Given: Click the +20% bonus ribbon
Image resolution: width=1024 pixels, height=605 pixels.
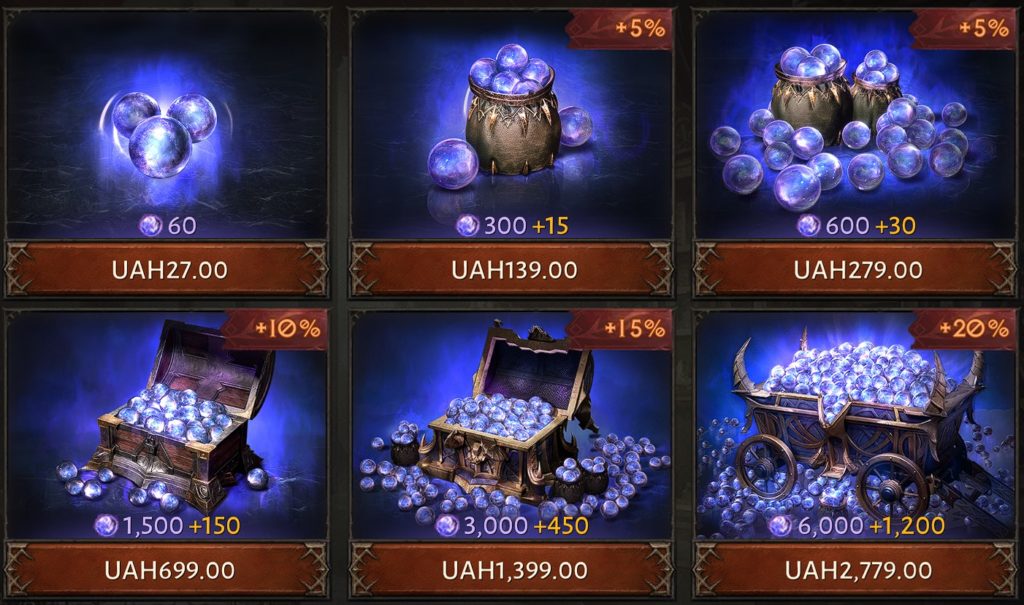Looking at the screenshot, I should (x=964, y=329).
